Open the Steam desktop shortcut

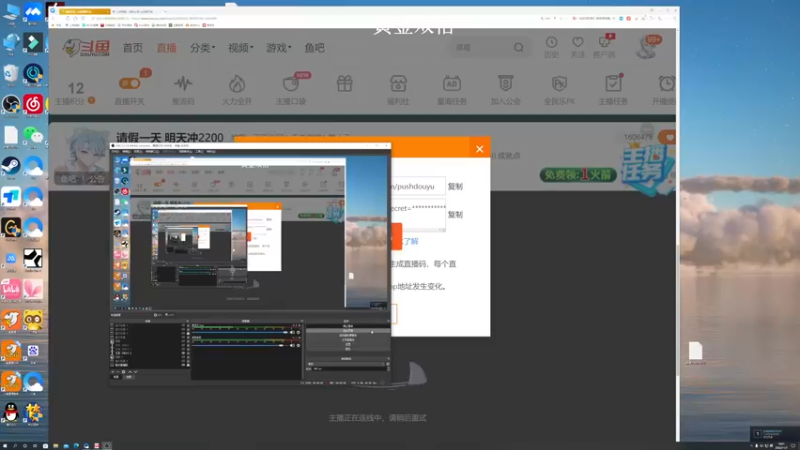tap(11, 167)
